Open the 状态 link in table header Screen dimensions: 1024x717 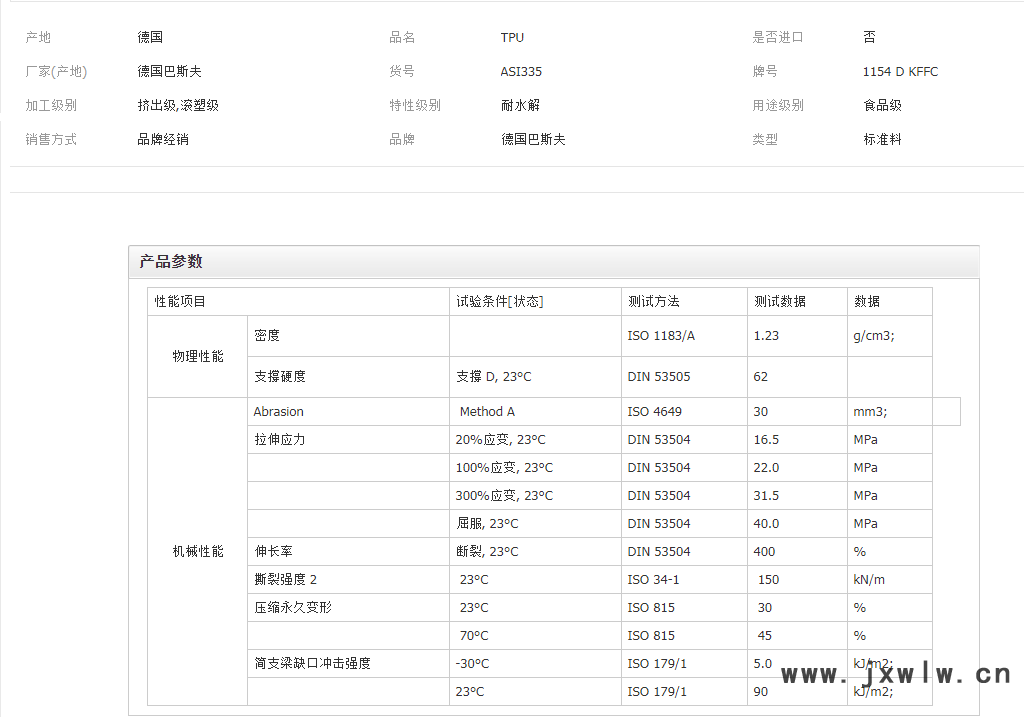point(526,301)
